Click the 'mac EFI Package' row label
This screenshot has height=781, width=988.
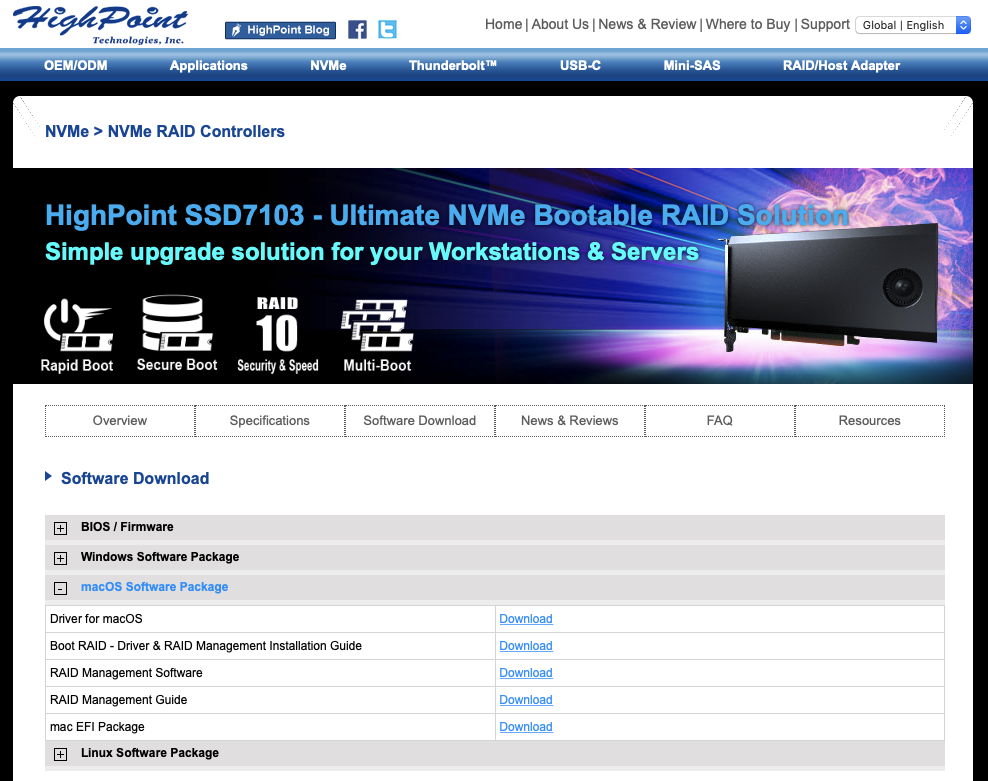97,727
